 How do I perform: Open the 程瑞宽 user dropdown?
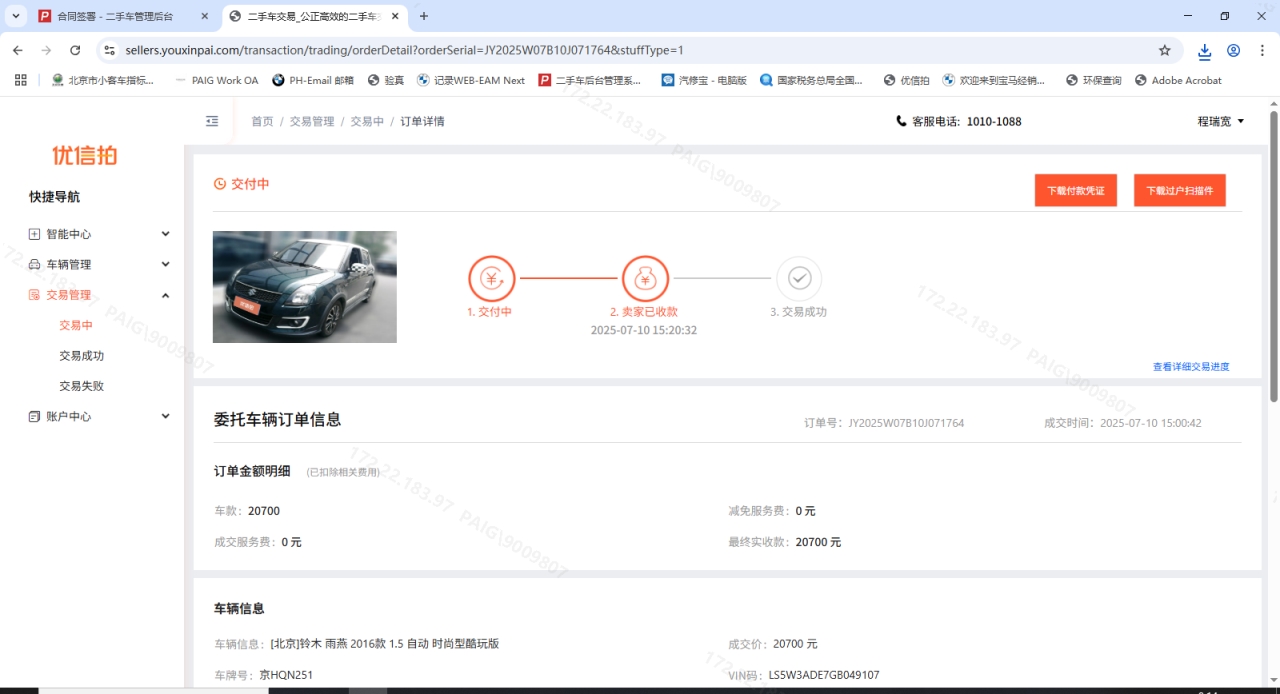tap(1221, 121)
